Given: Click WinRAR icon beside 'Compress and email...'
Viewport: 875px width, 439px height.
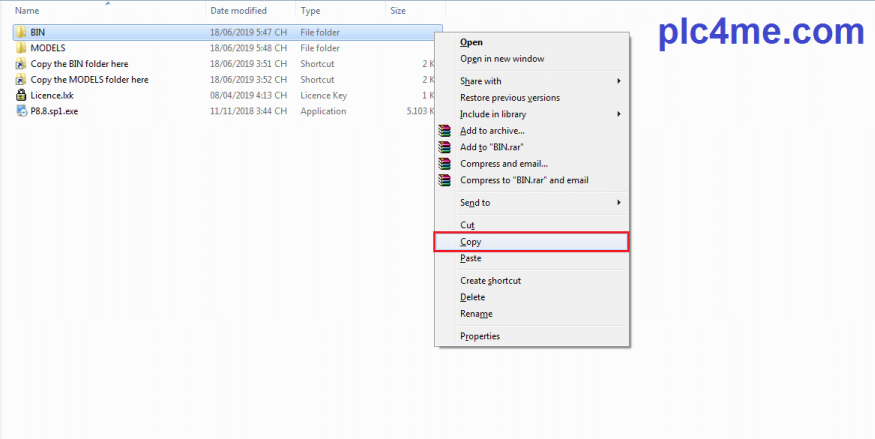Looking at the screenshot, I should pyautogui.click(x=446, y=163).
